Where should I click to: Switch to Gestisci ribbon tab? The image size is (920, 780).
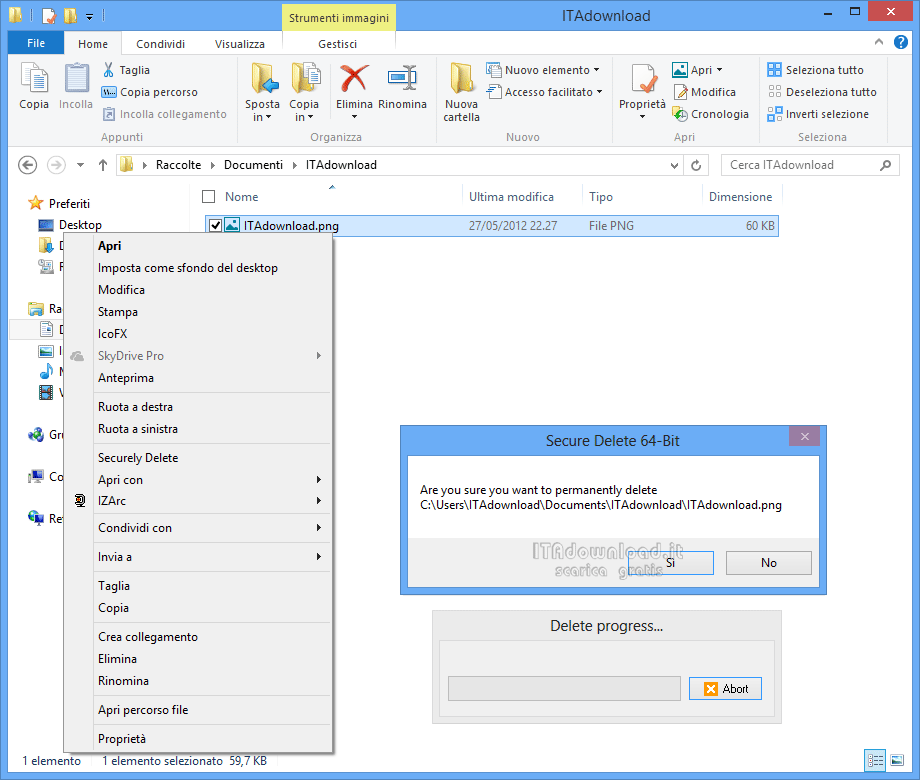337,44
